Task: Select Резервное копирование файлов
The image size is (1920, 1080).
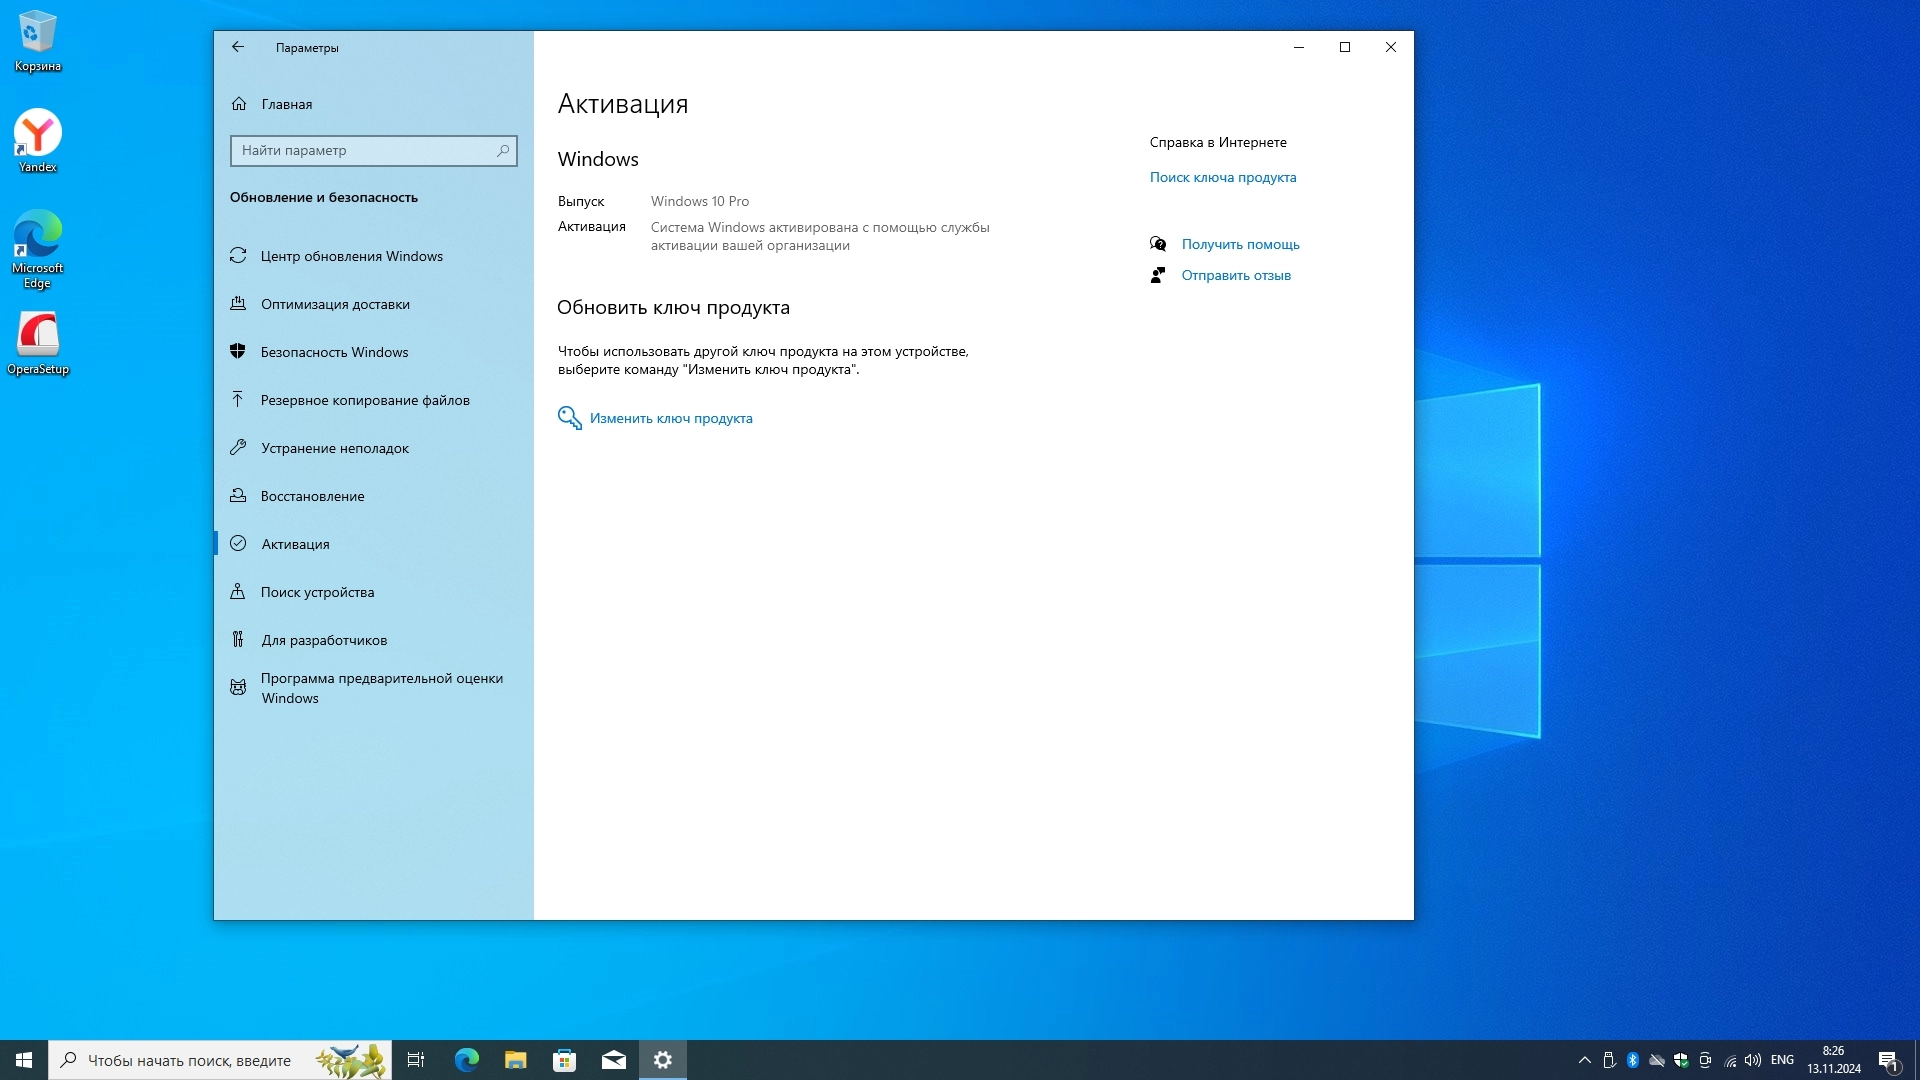Action: click(365, 400)
